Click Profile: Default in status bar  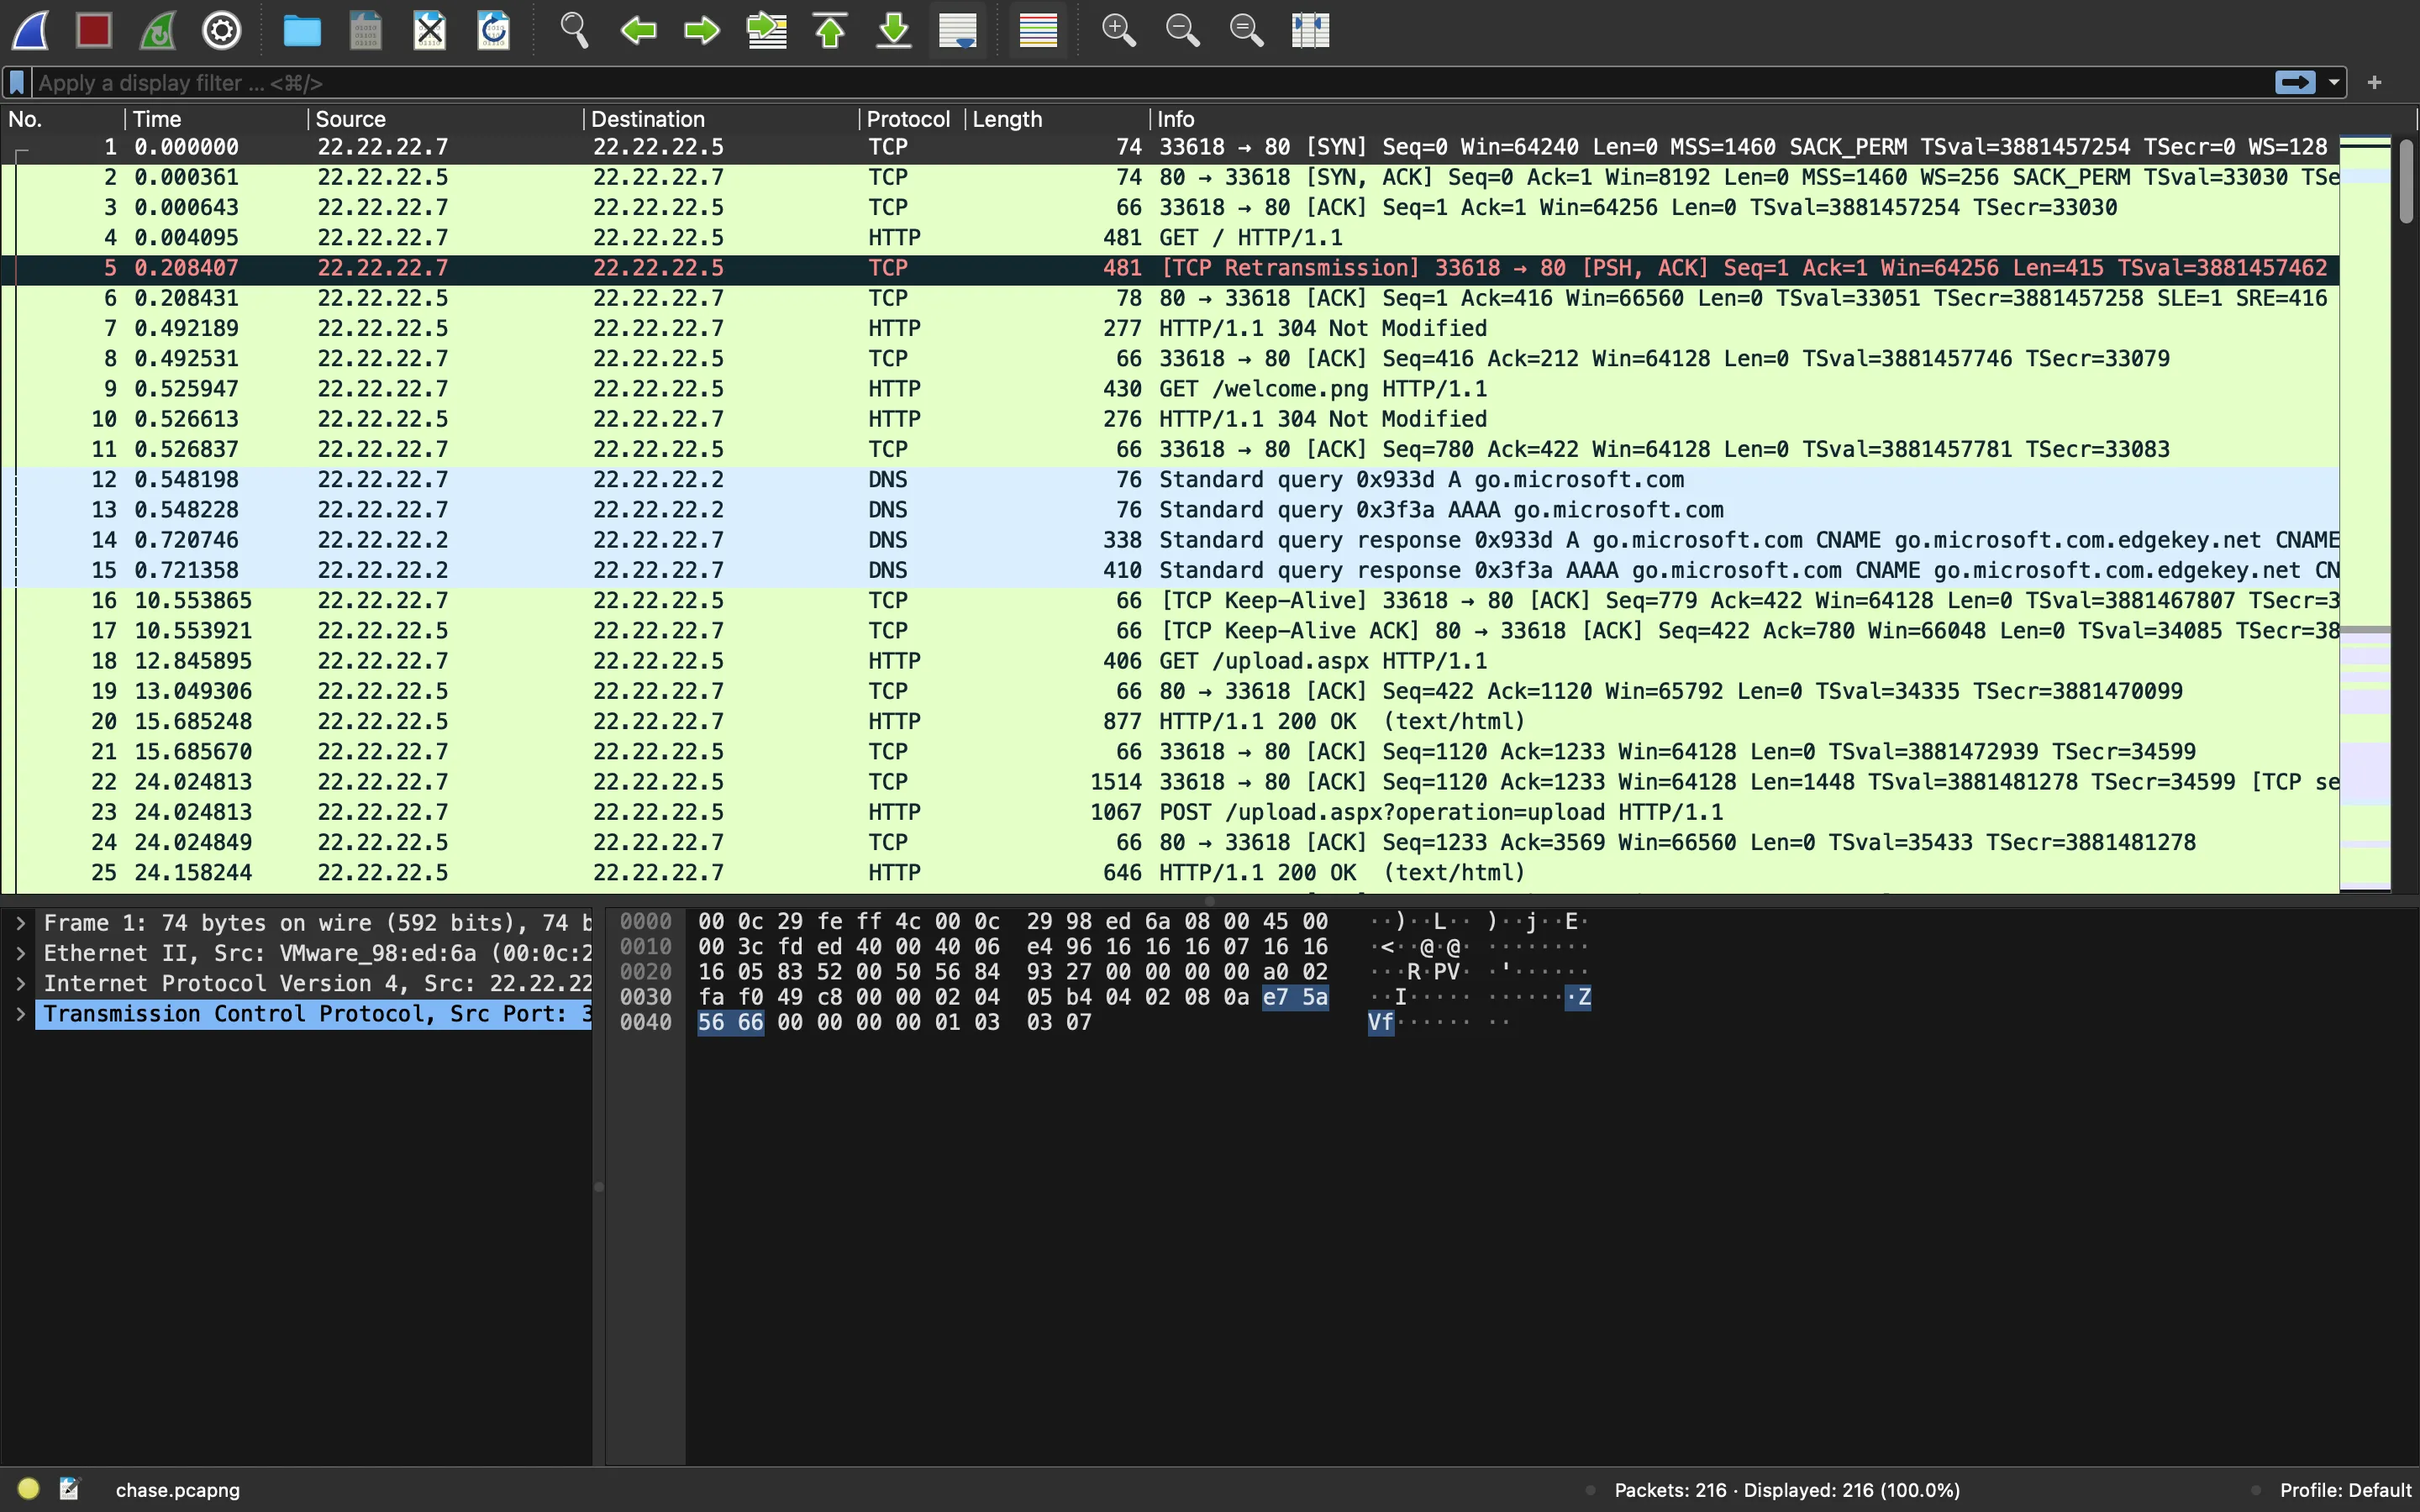point(2345,1490)
